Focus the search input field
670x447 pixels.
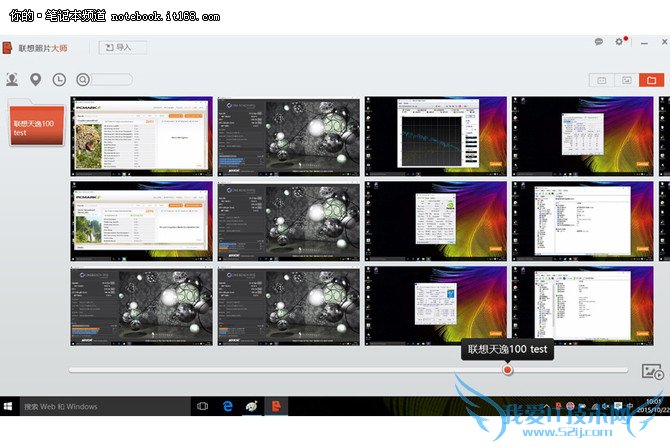click(111, 79)
